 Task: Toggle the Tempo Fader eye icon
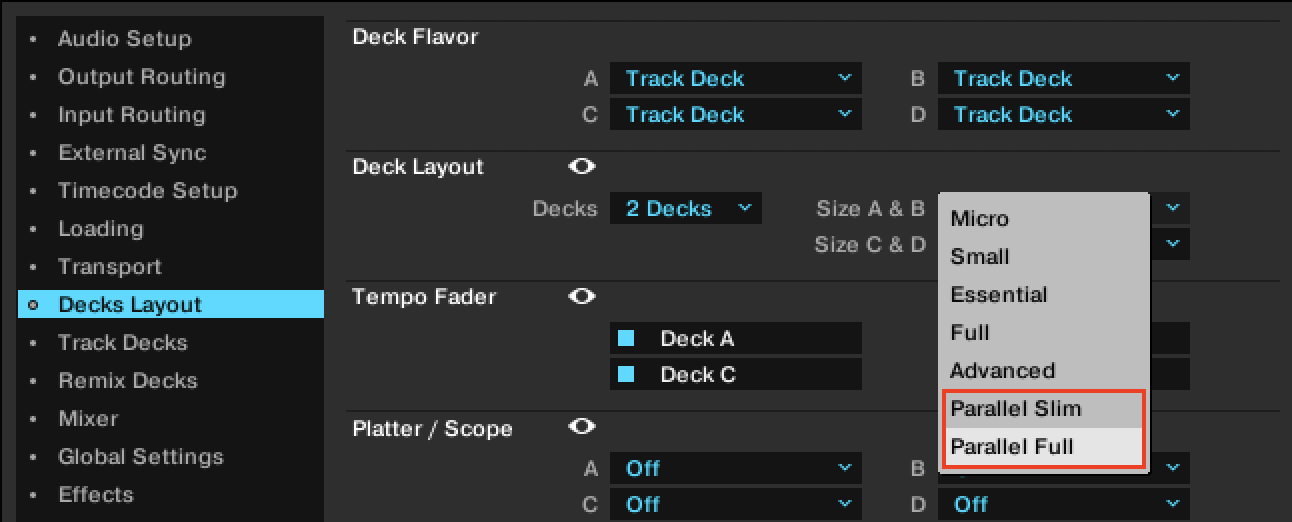click(x=582, y=297)
